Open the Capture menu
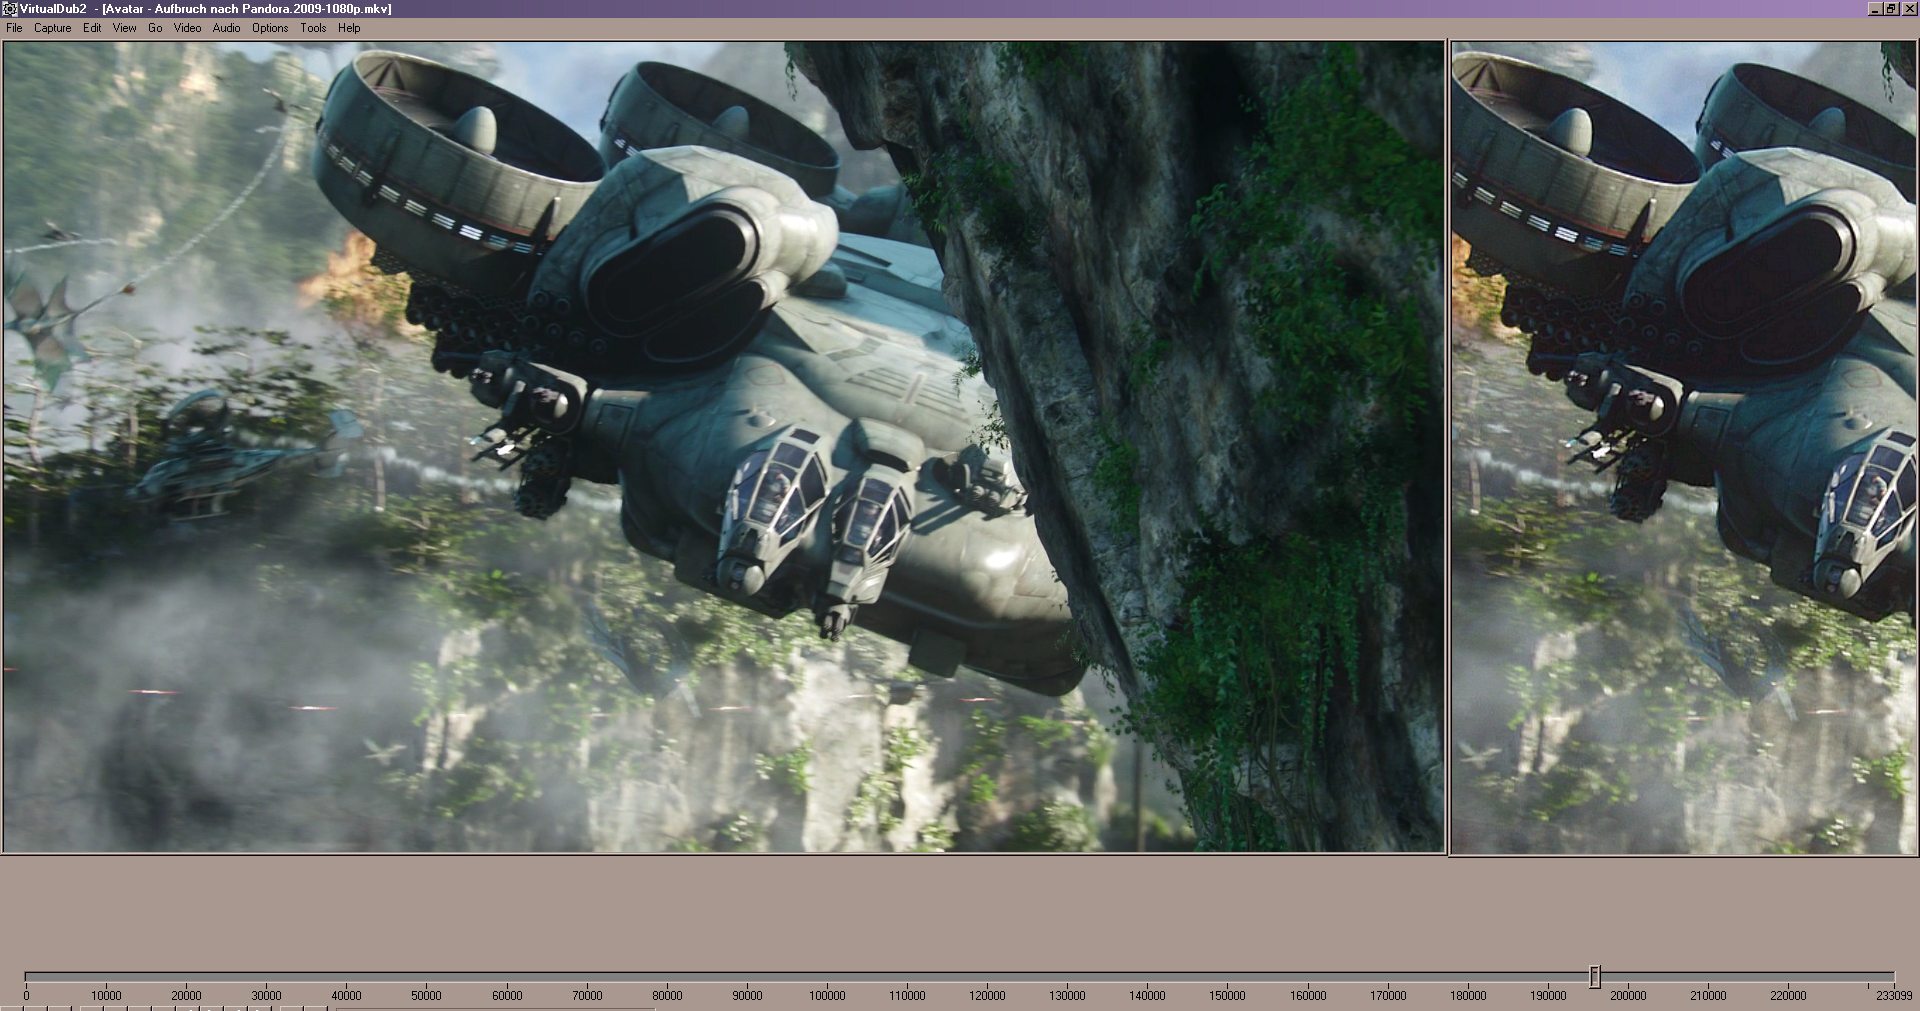Image resolution: width=1920 pixels, height=1011 pixels. pos(52,28)
